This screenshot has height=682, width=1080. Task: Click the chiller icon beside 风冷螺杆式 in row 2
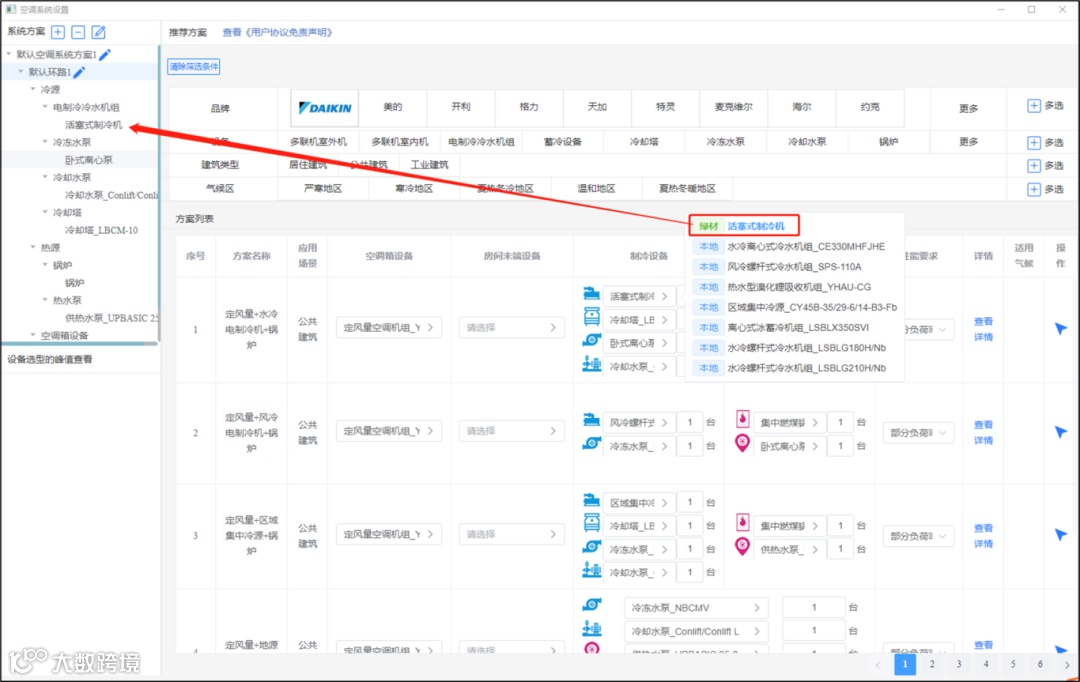click(591, 420)
